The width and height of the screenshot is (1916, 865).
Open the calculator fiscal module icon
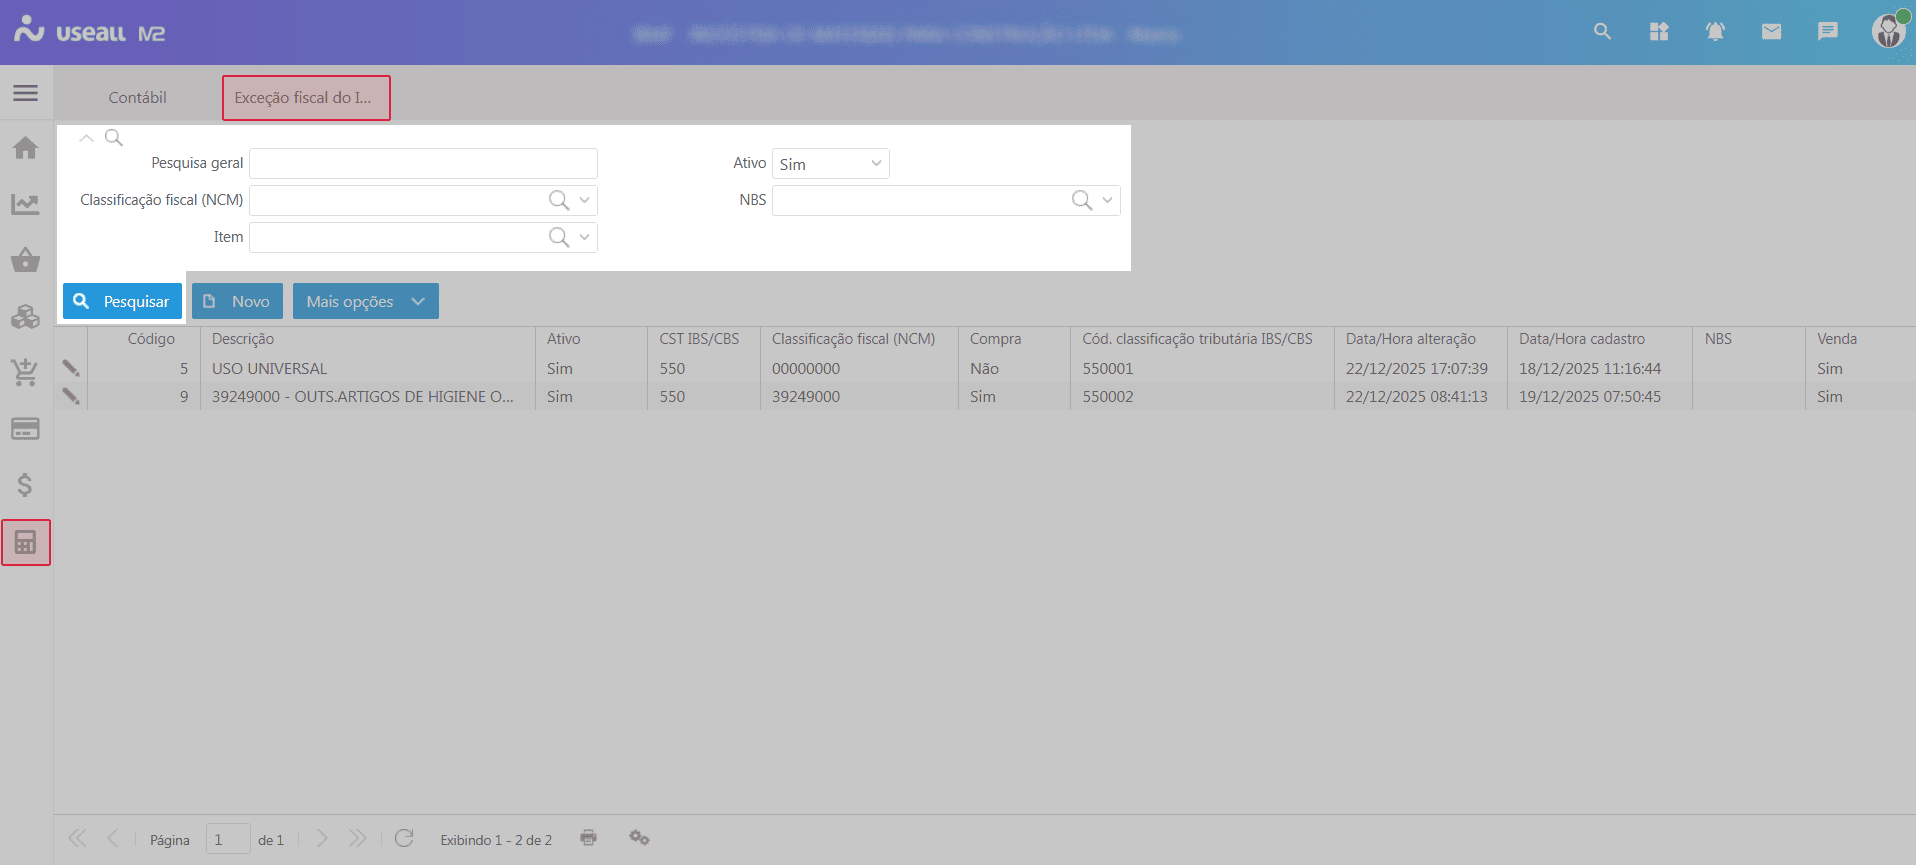tap(26, 543)
